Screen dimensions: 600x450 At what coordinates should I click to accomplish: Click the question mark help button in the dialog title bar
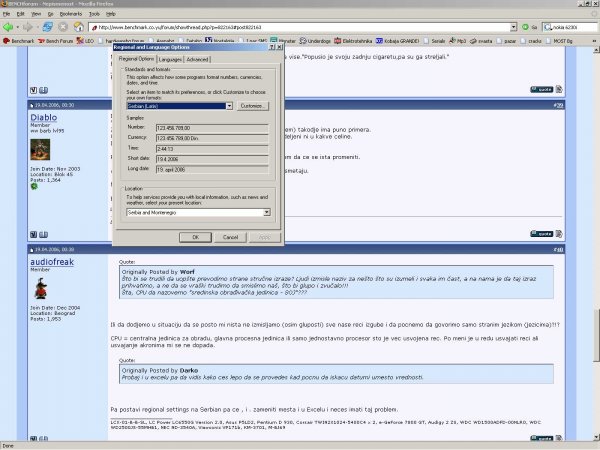point(272,47)
